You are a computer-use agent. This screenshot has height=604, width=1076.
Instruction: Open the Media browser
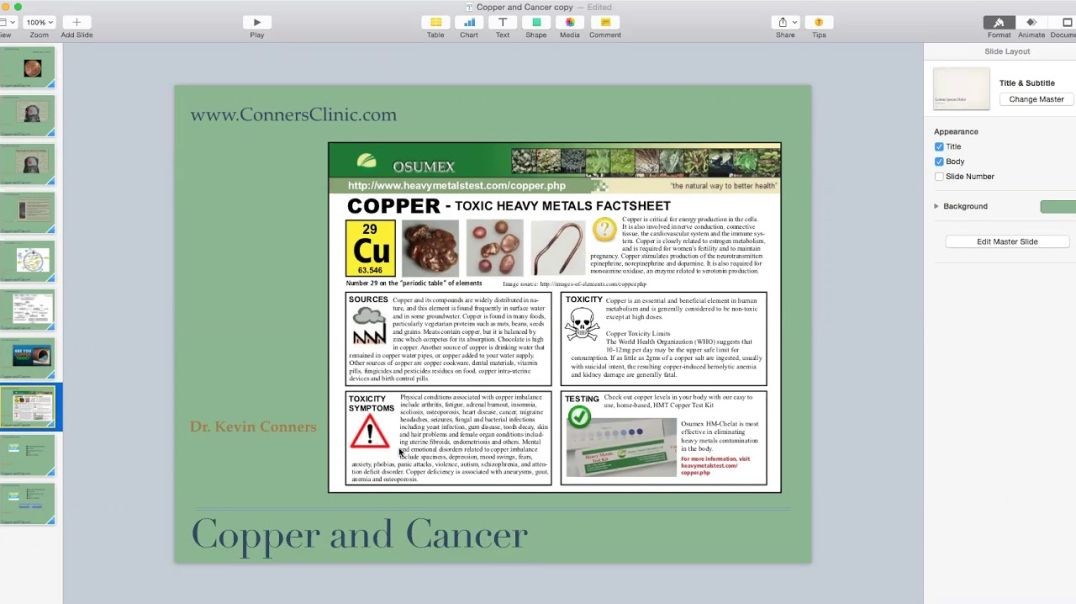coord(570,23)
